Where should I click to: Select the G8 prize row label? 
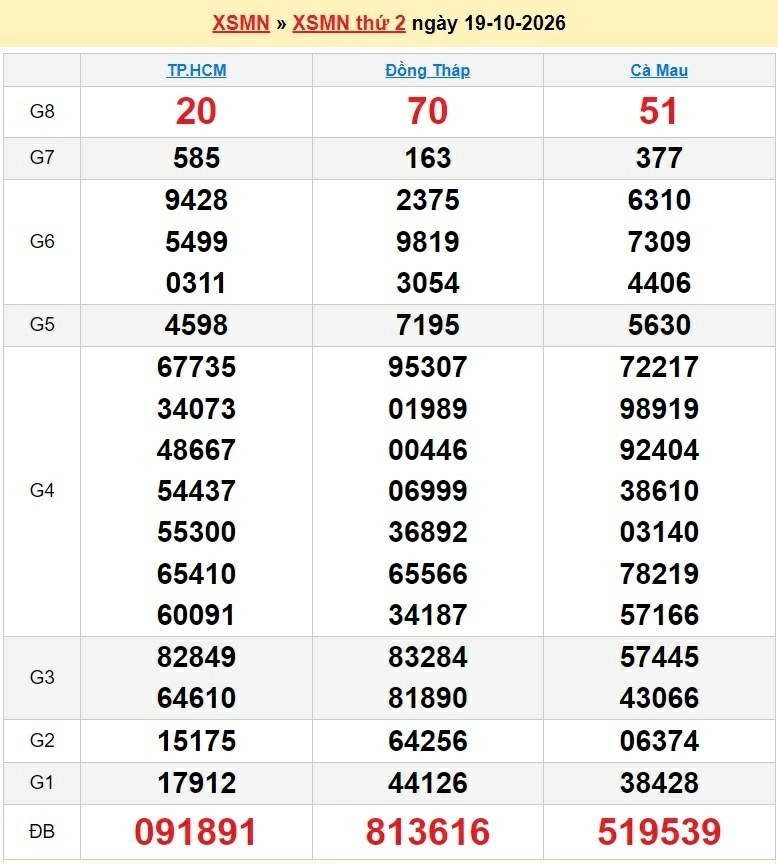tap(42, 111)
